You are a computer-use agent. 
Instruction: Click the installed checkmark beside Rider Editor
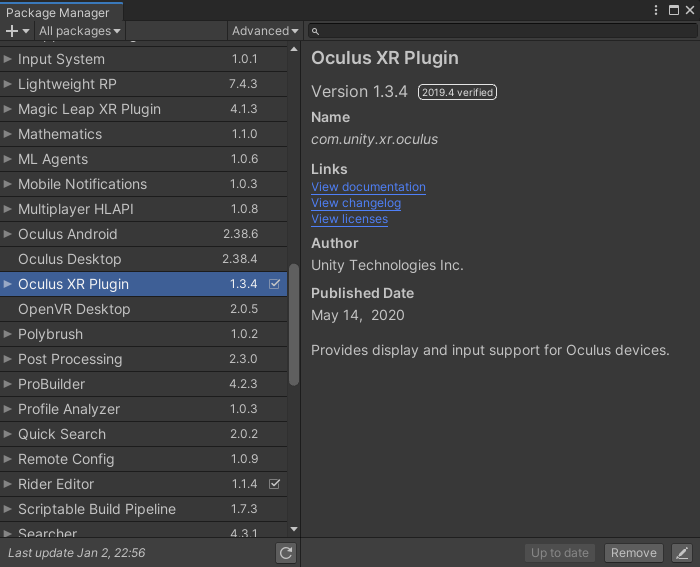coord(275,484)
